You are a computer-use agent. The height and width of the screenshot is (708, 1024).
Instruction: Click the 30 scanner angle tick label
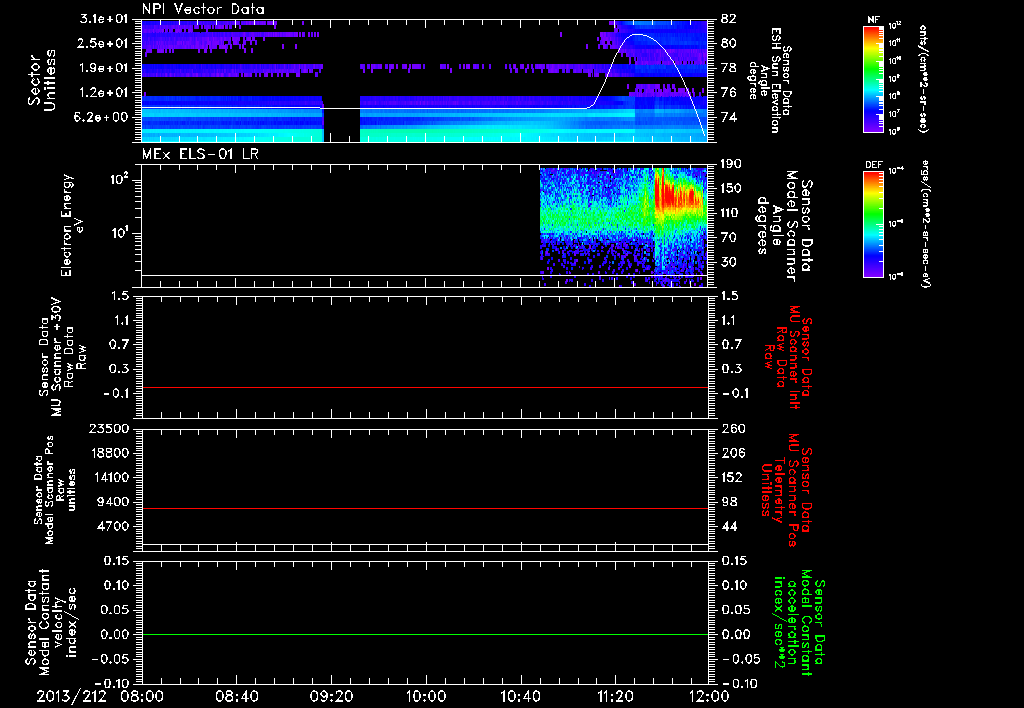click(728, 262)
